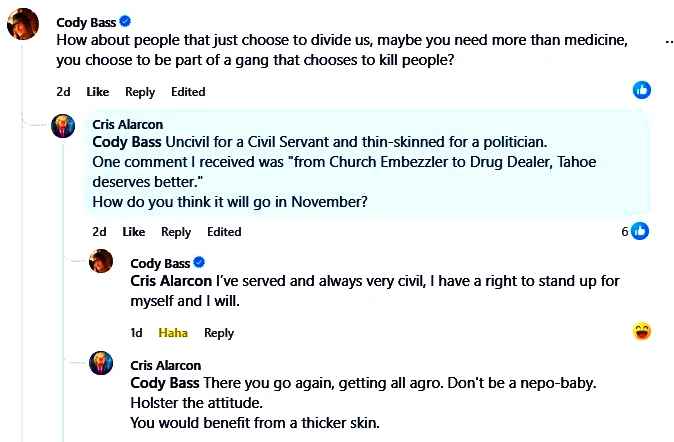
Task: Reply to Cody Bass's top comment
Action: point(140,92)
